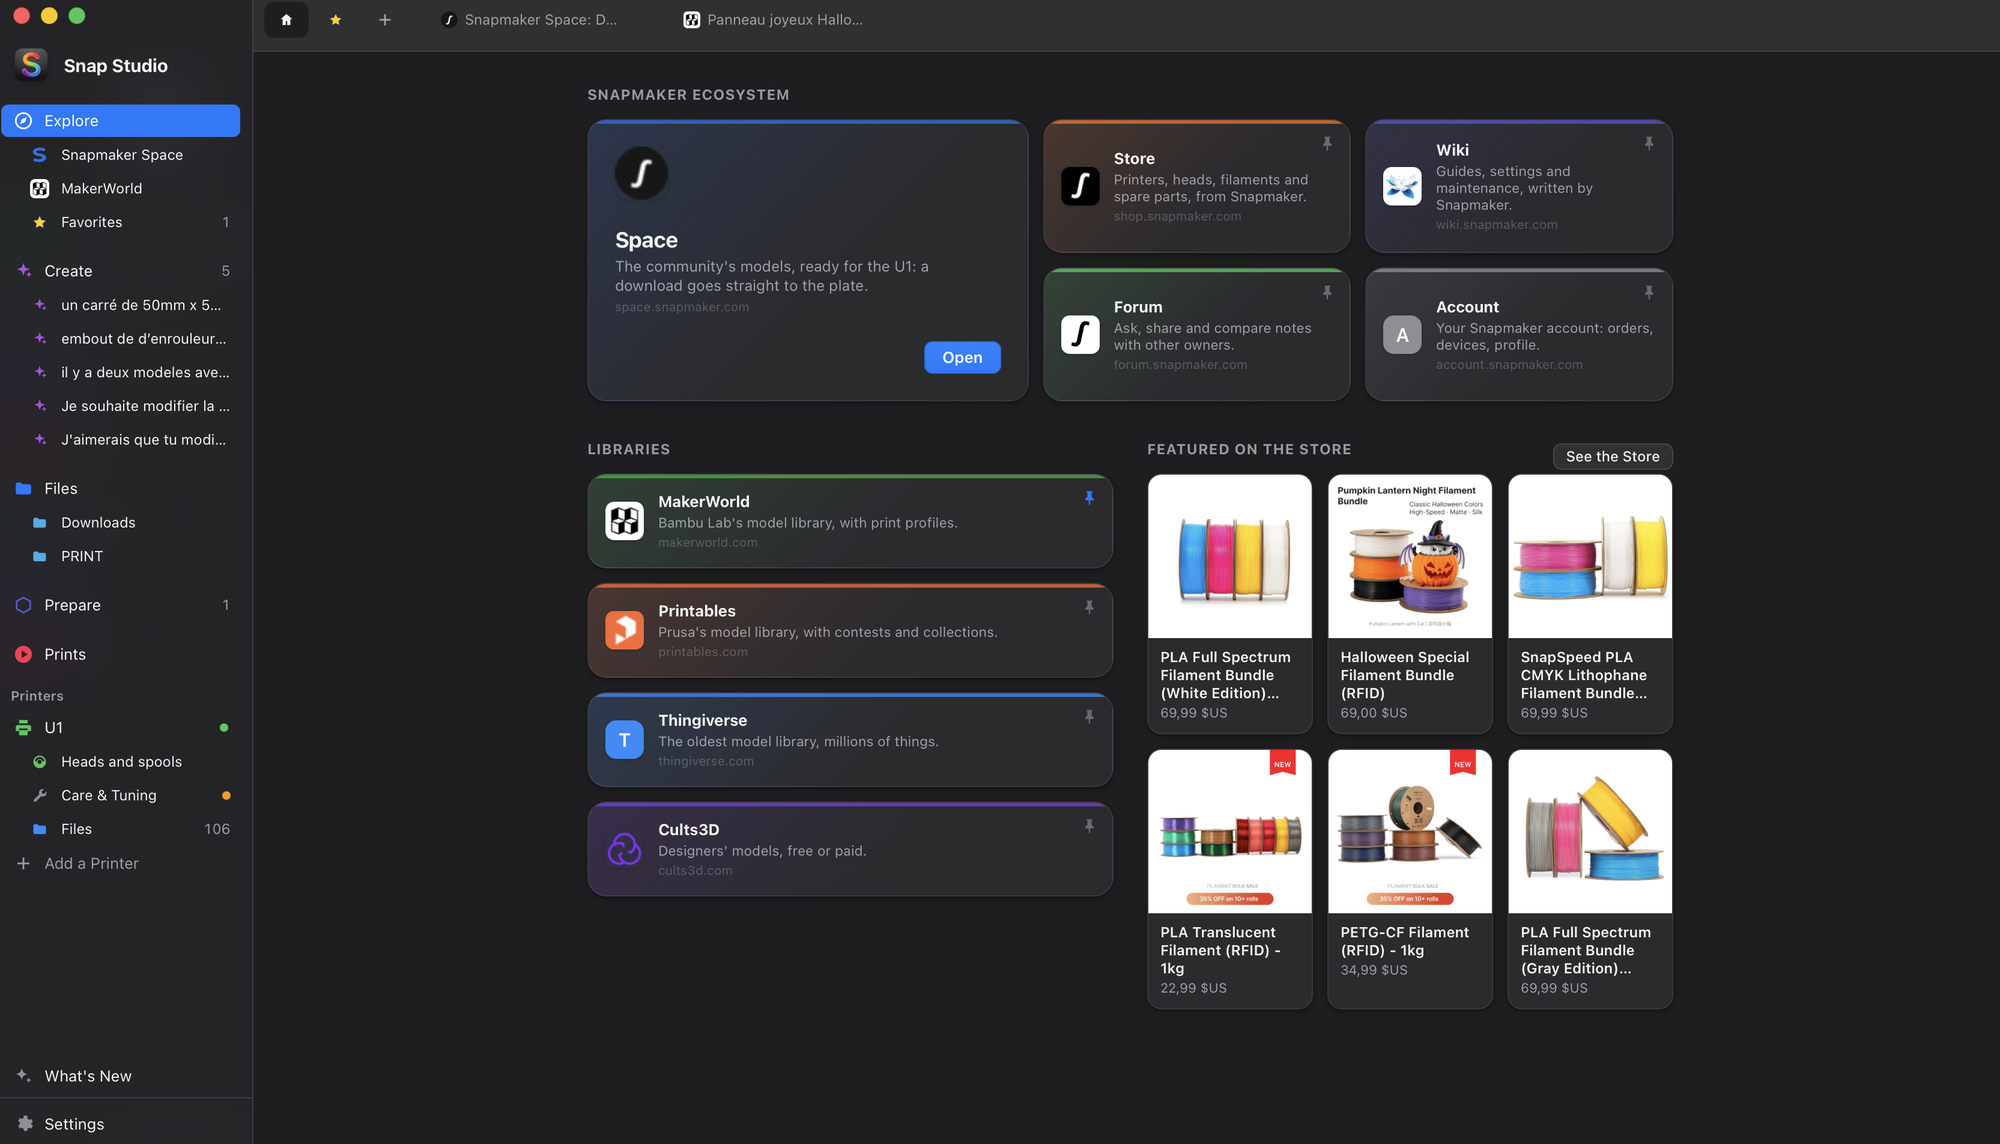Pin the Thingiverse library
Viewport: 2000px width, 1144px height.
1089,717
